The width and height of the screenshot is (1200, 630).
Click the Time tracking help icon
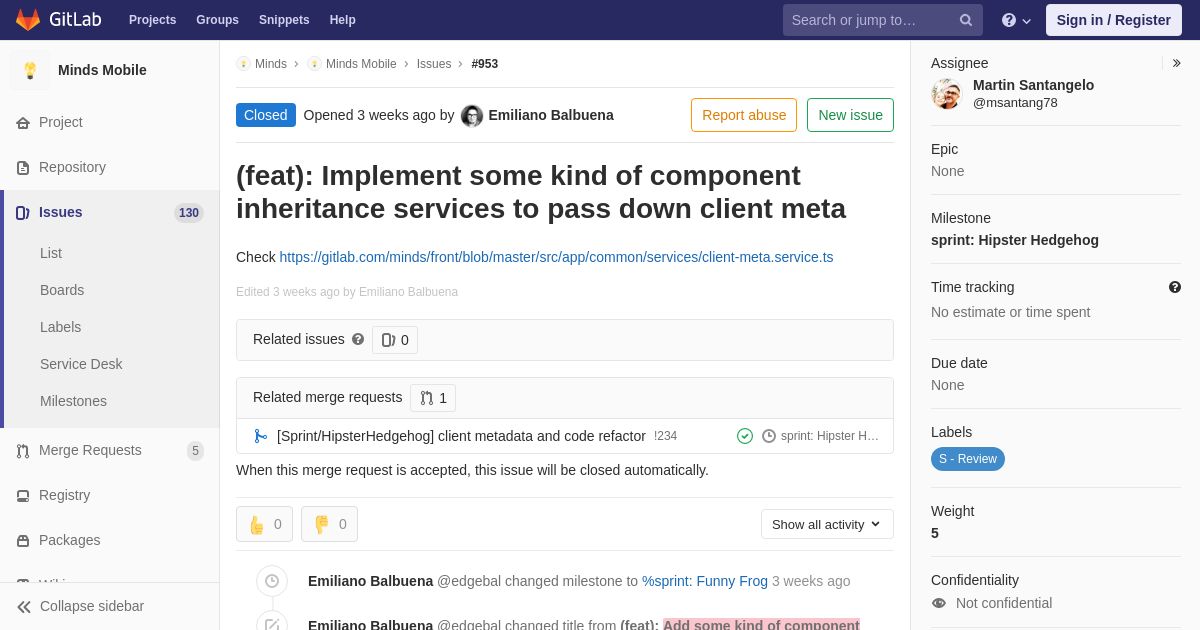[1175, 287]
